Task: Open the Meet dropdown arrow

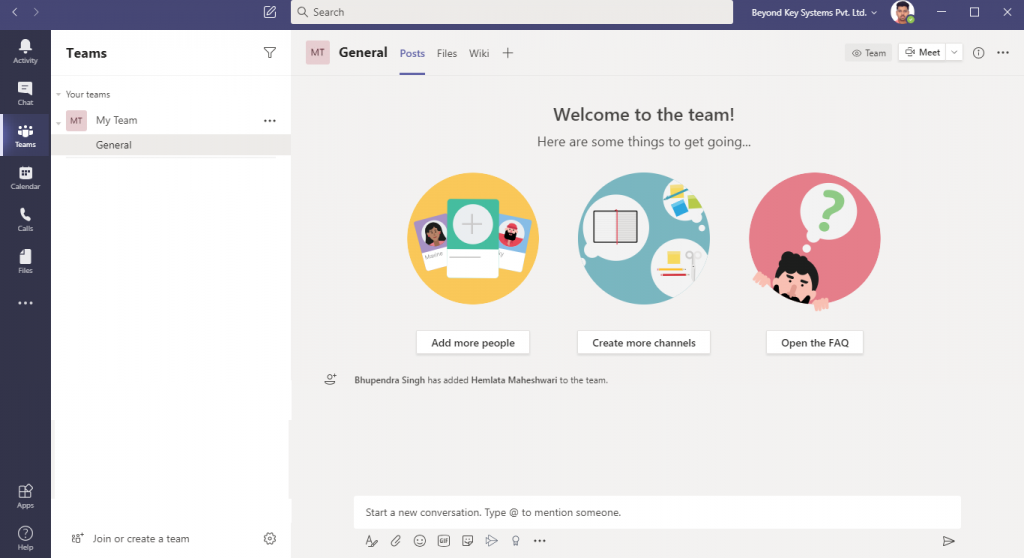Action: click(954, 53)
